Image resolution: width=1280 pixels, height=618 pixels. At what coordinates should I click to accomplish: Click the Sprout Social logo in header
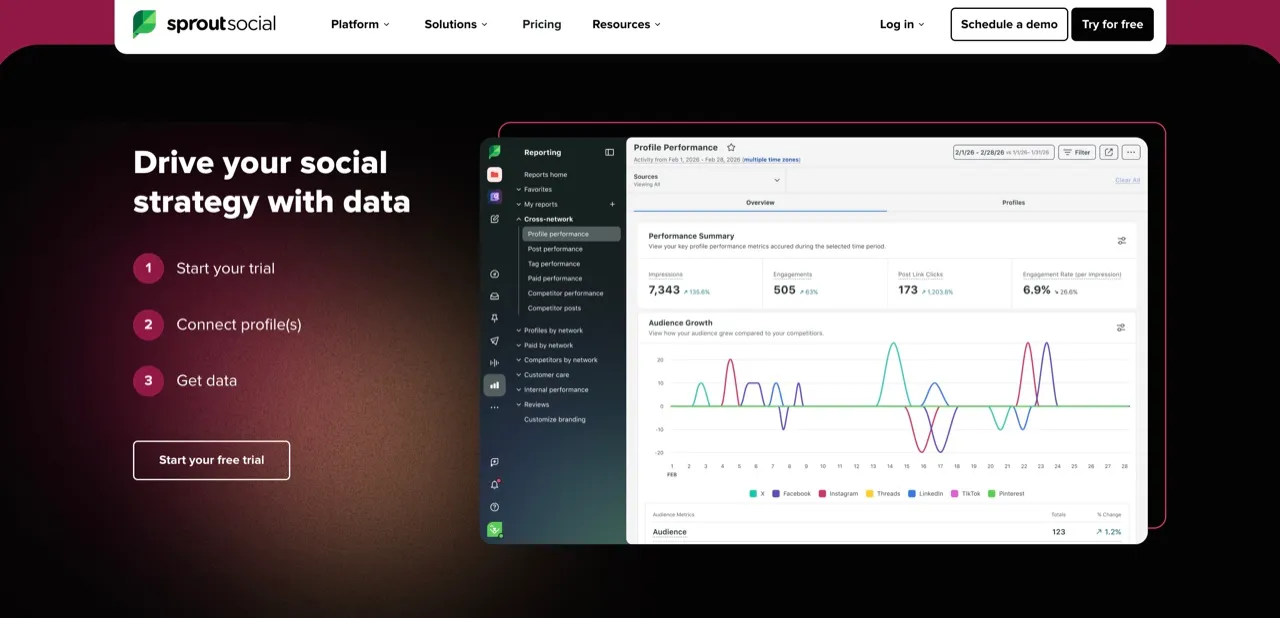204,24
